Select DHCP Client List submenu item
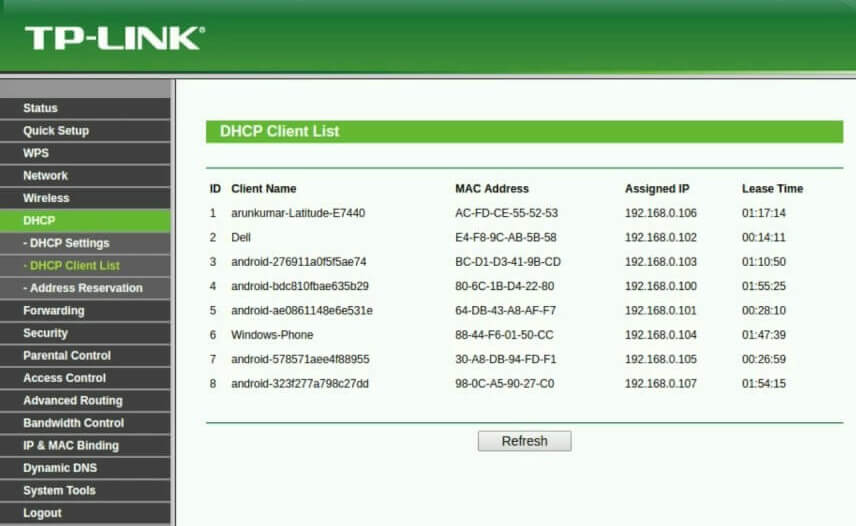The image size is (856, 526). tap(85, 265)
